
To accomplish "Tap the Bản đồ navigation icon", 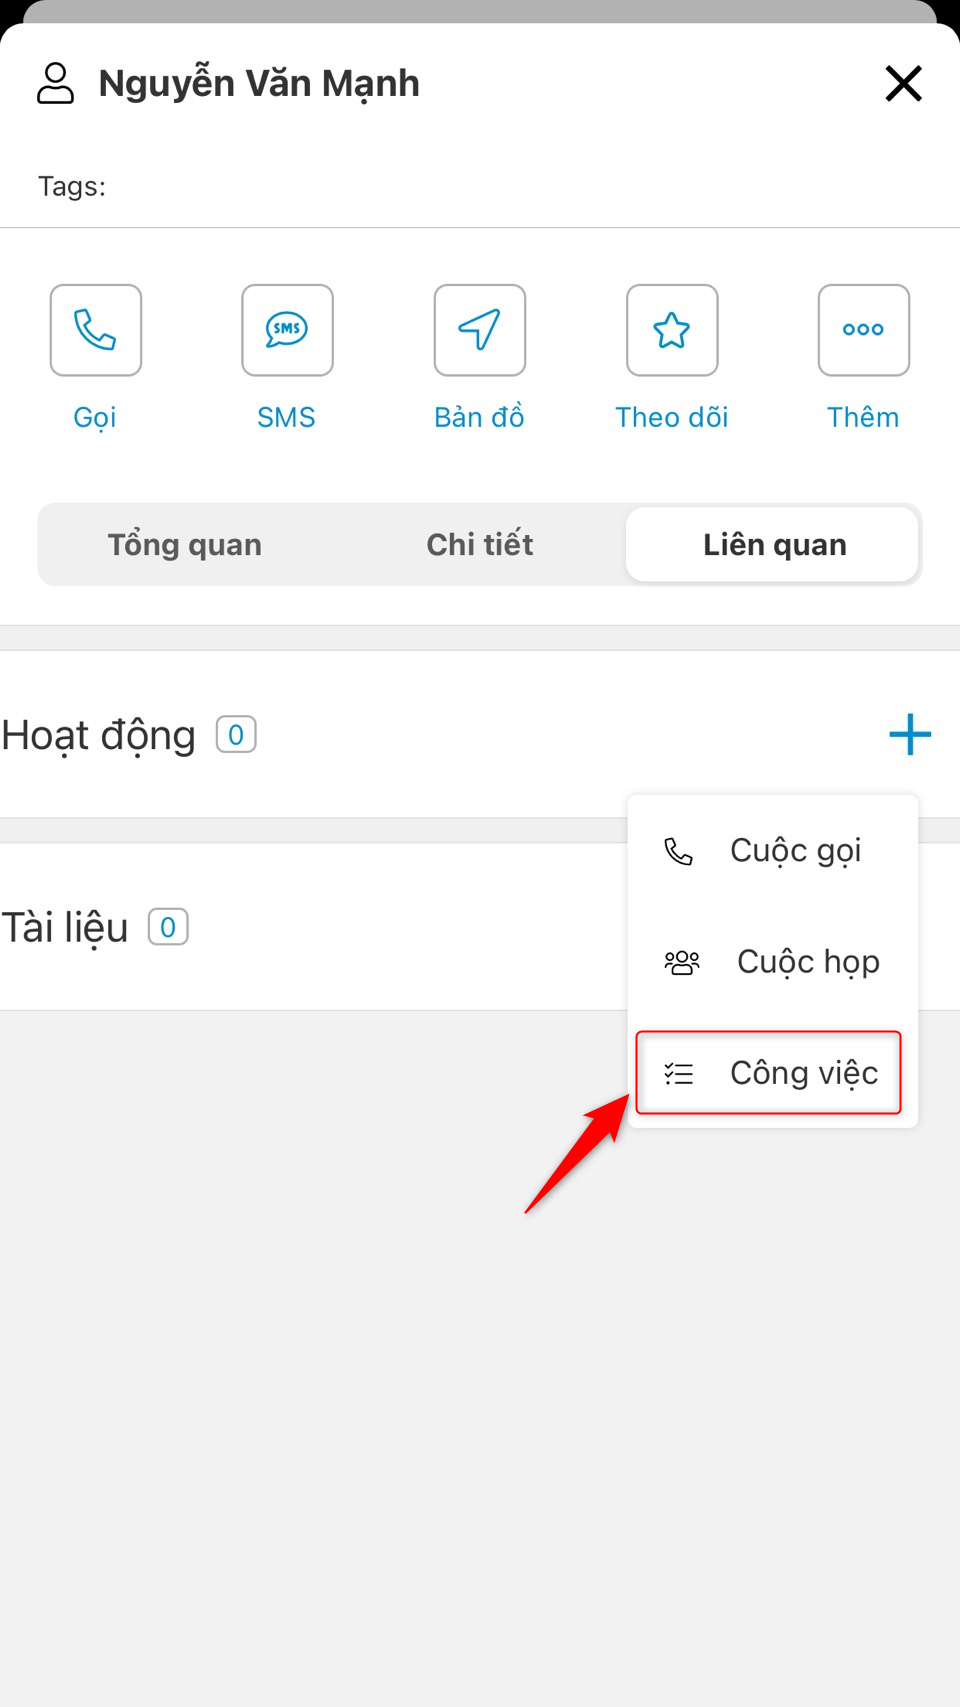I will click(x=480, y=330).
